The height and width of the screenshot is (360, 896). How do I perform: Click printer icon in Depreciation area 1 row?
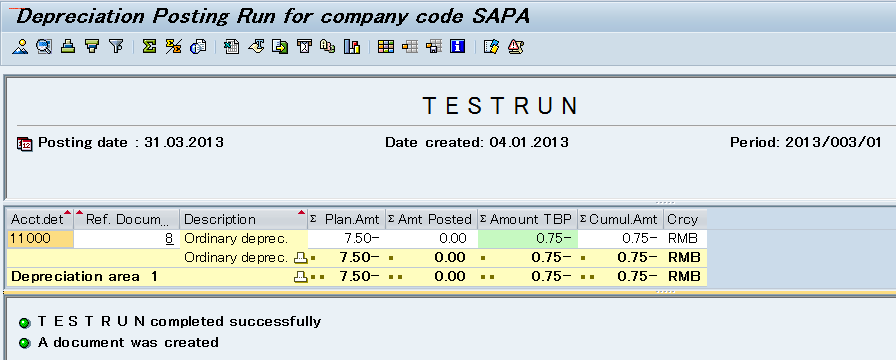[x=300, y=277]
